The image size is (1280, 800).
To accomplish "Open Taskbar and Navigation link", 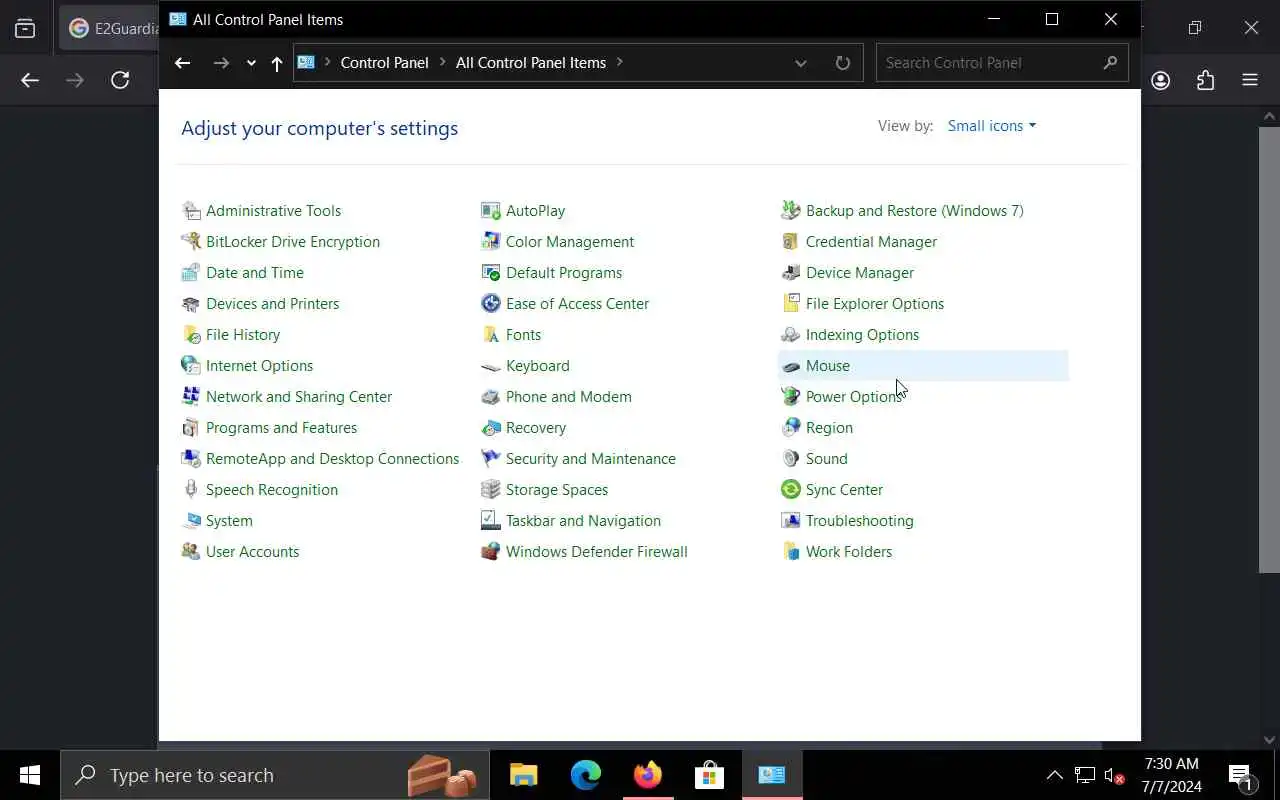I will coord(583,521).
